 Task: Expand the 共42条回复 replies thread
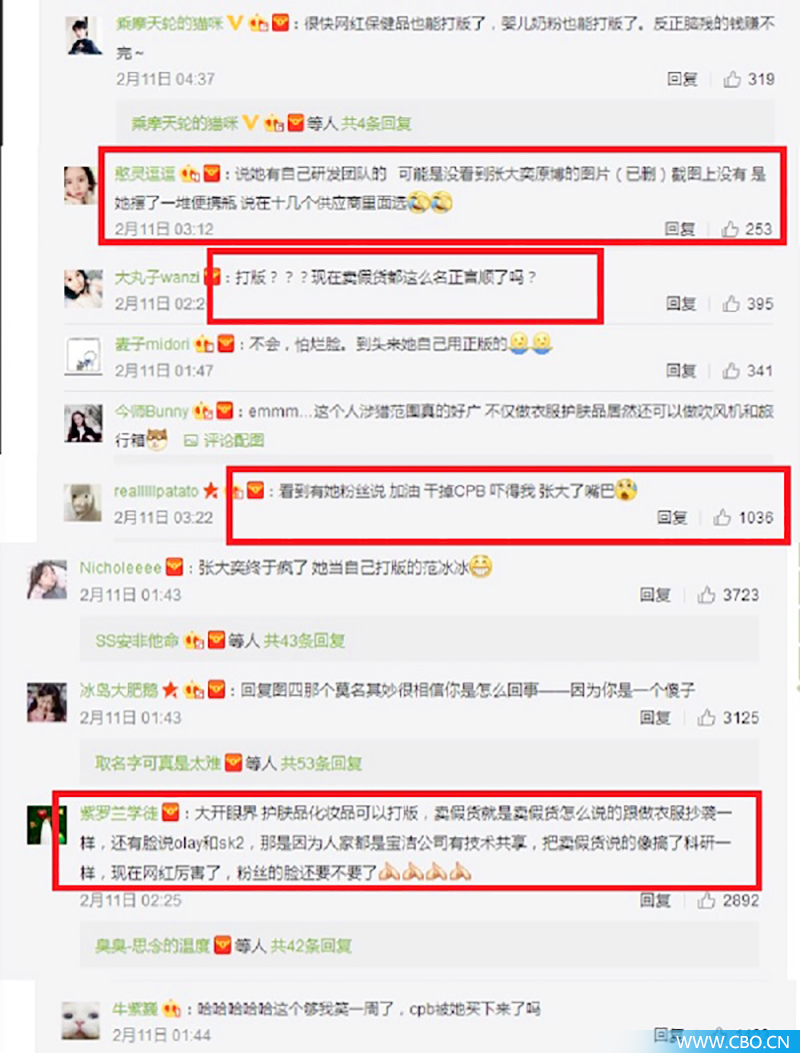(311, 946)
